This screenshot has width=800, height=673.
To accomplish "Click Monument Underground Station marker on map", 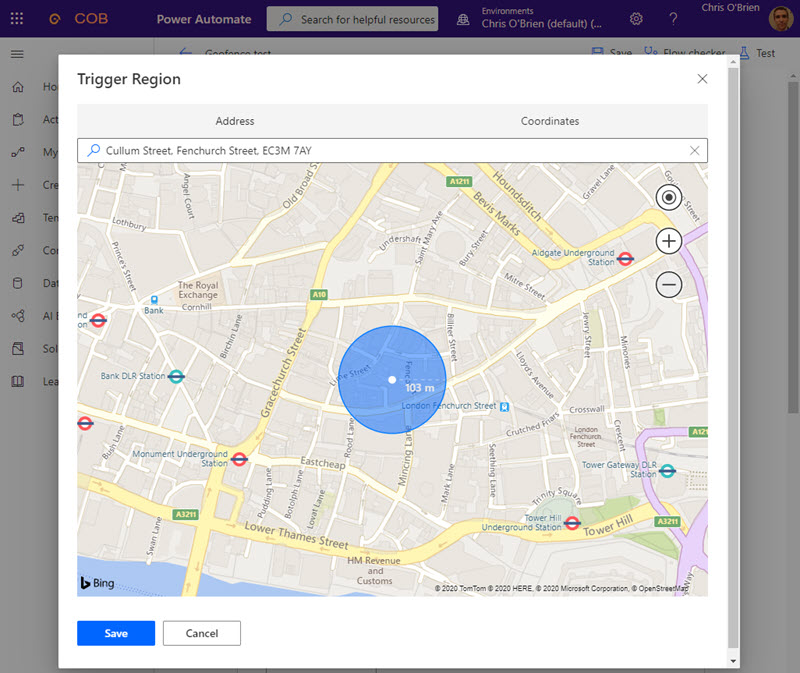I will [239, 459].
